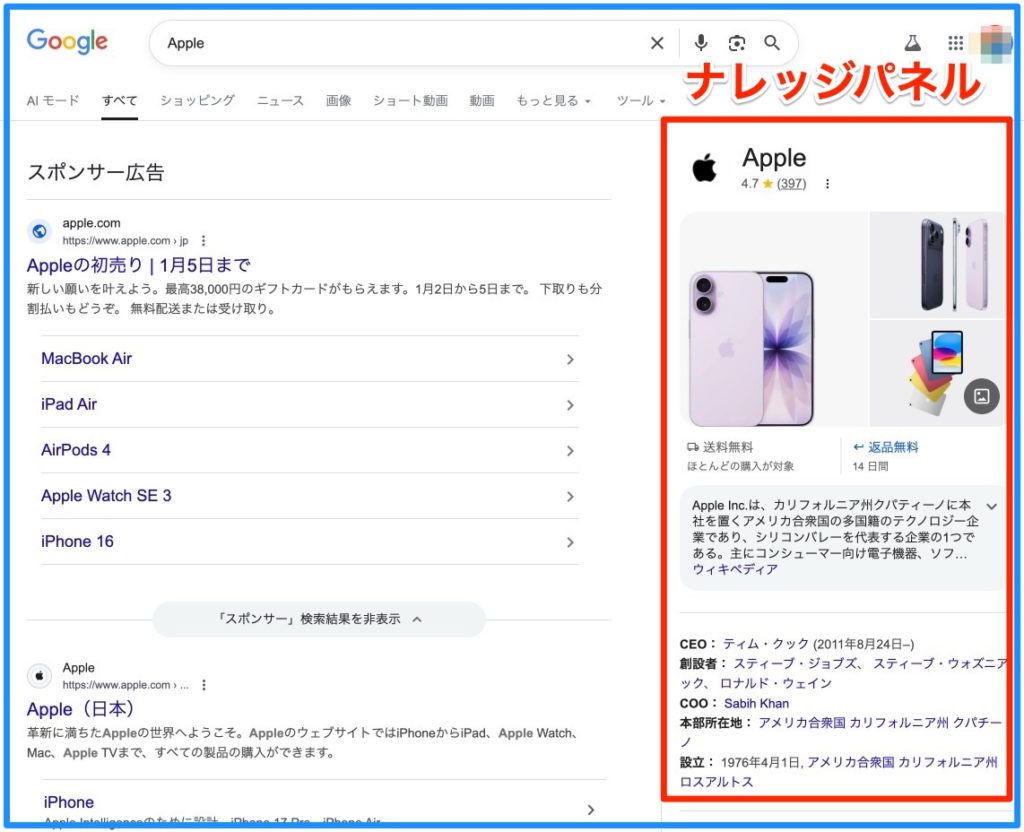Expand the もっと見る dropdown
The width and height of the screenshot is (1024, 832).
tap(553, 101)
